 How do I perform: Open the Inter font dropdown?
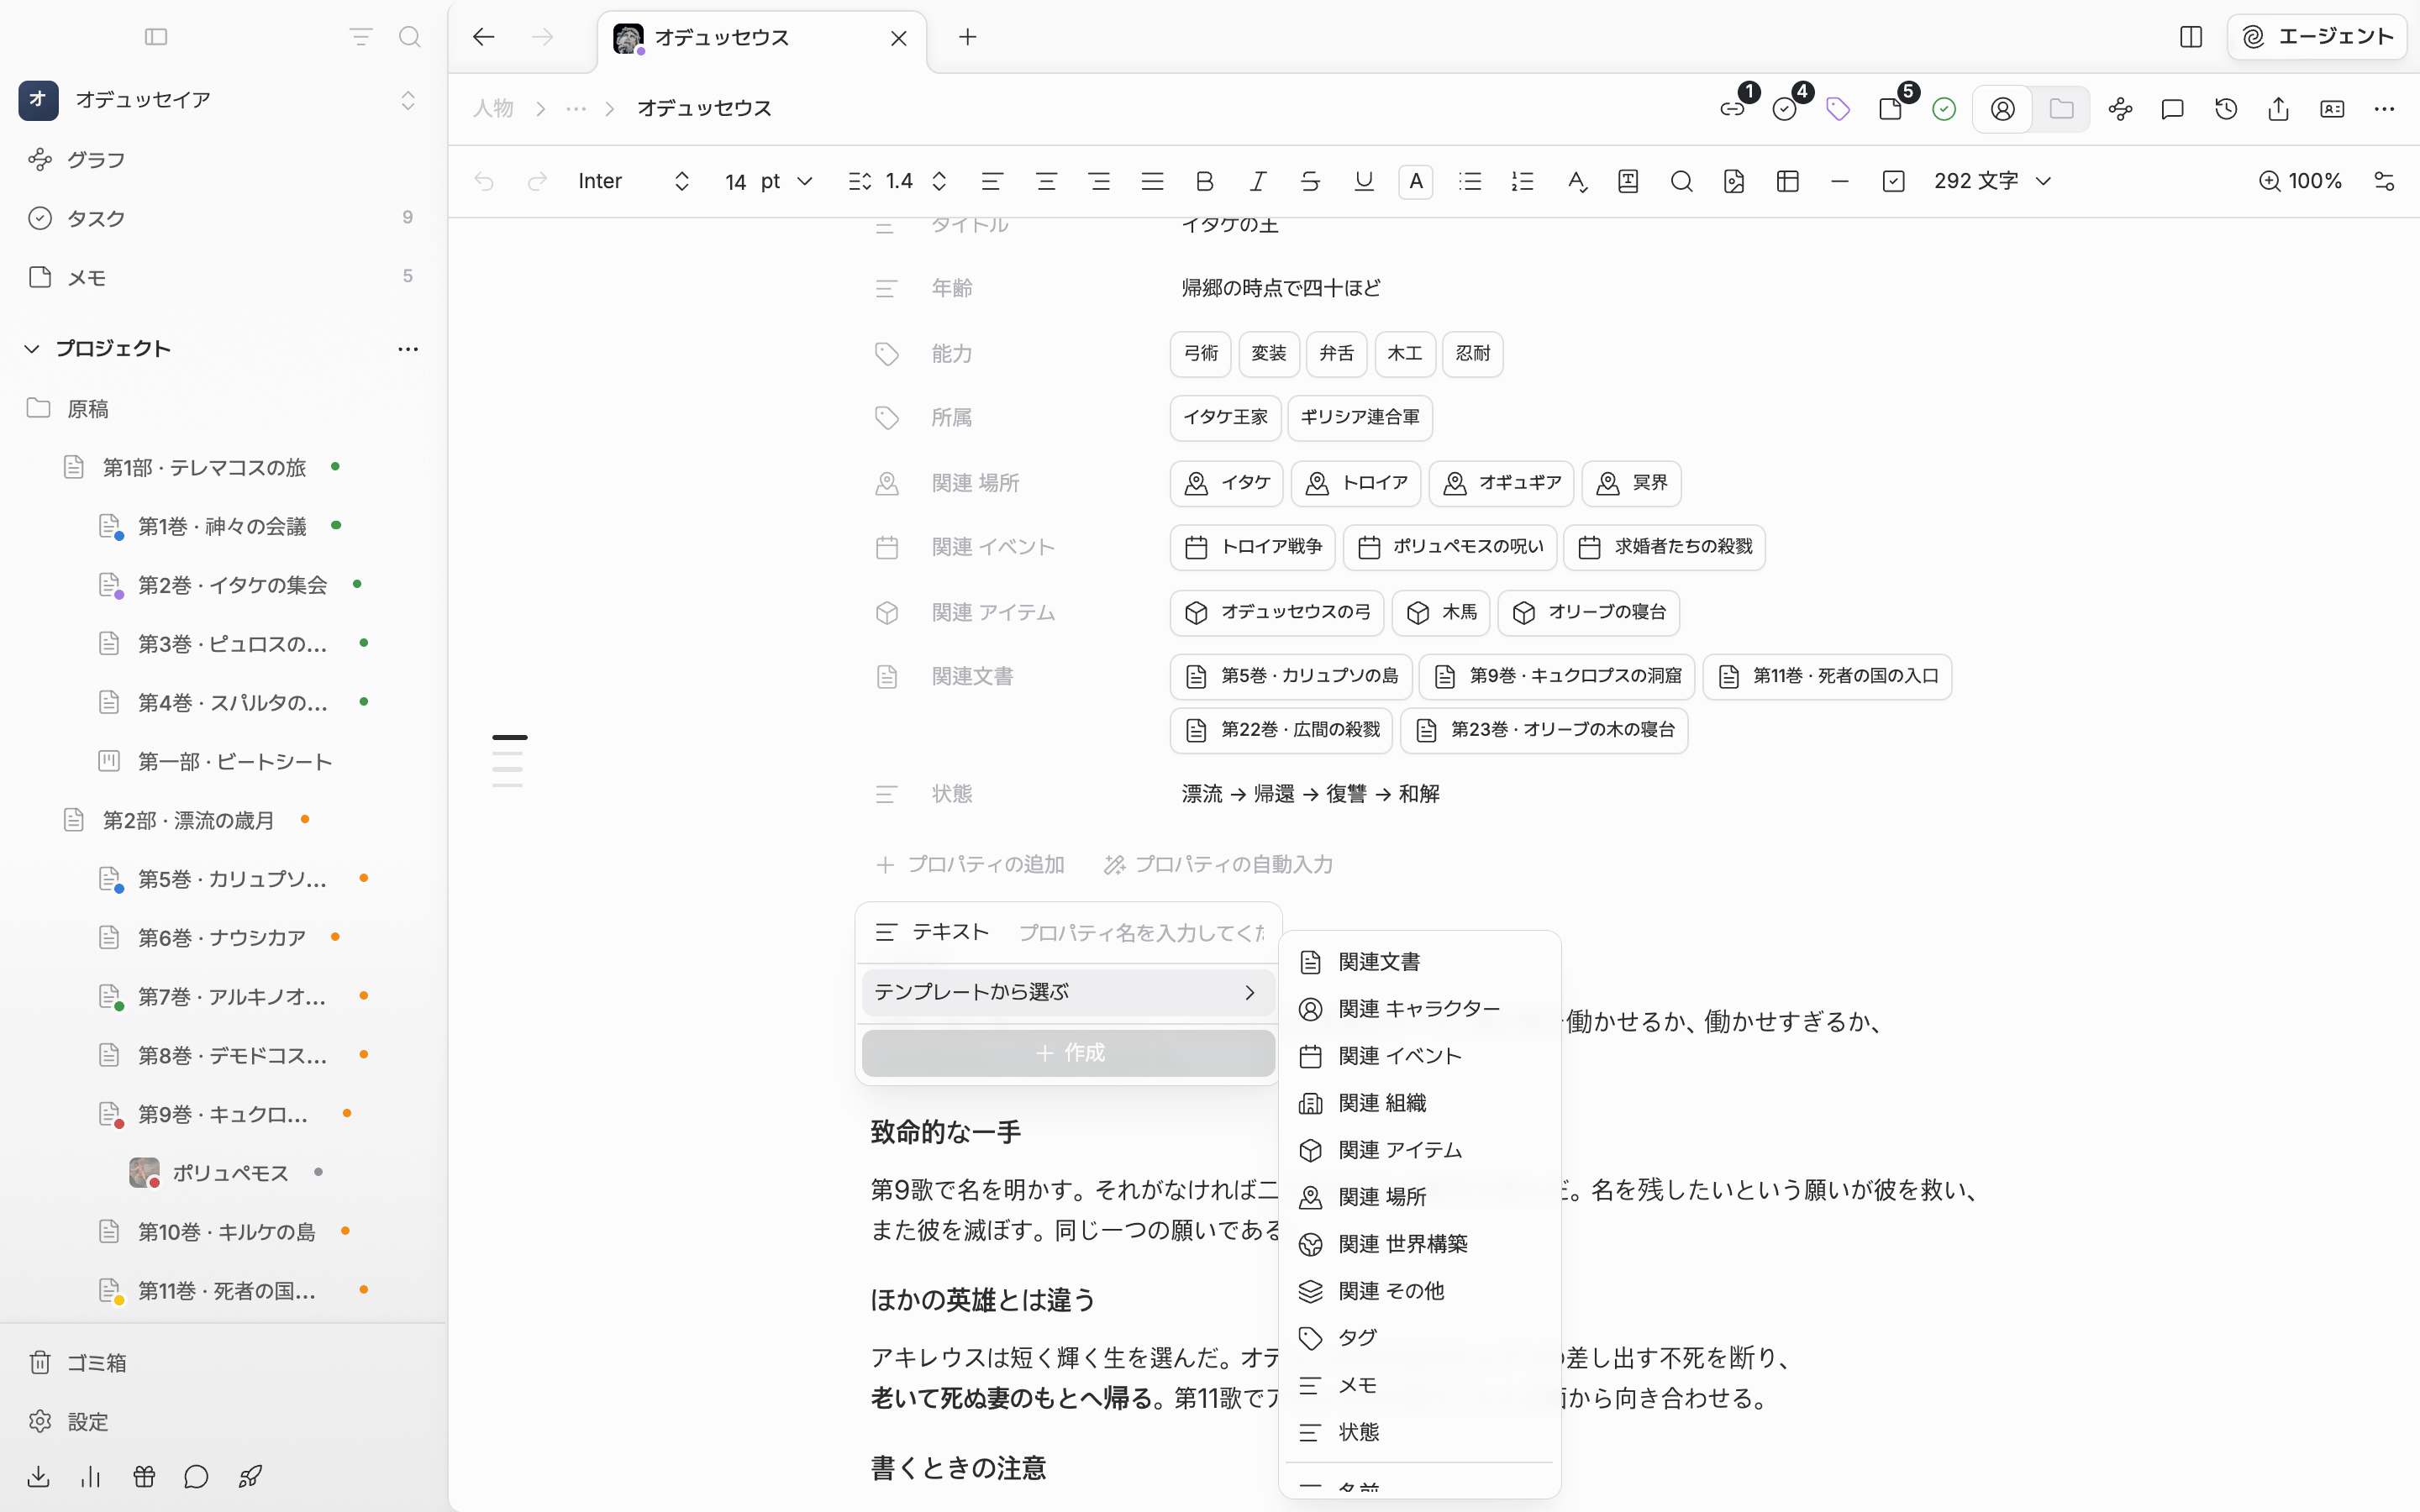pos(634,181)
